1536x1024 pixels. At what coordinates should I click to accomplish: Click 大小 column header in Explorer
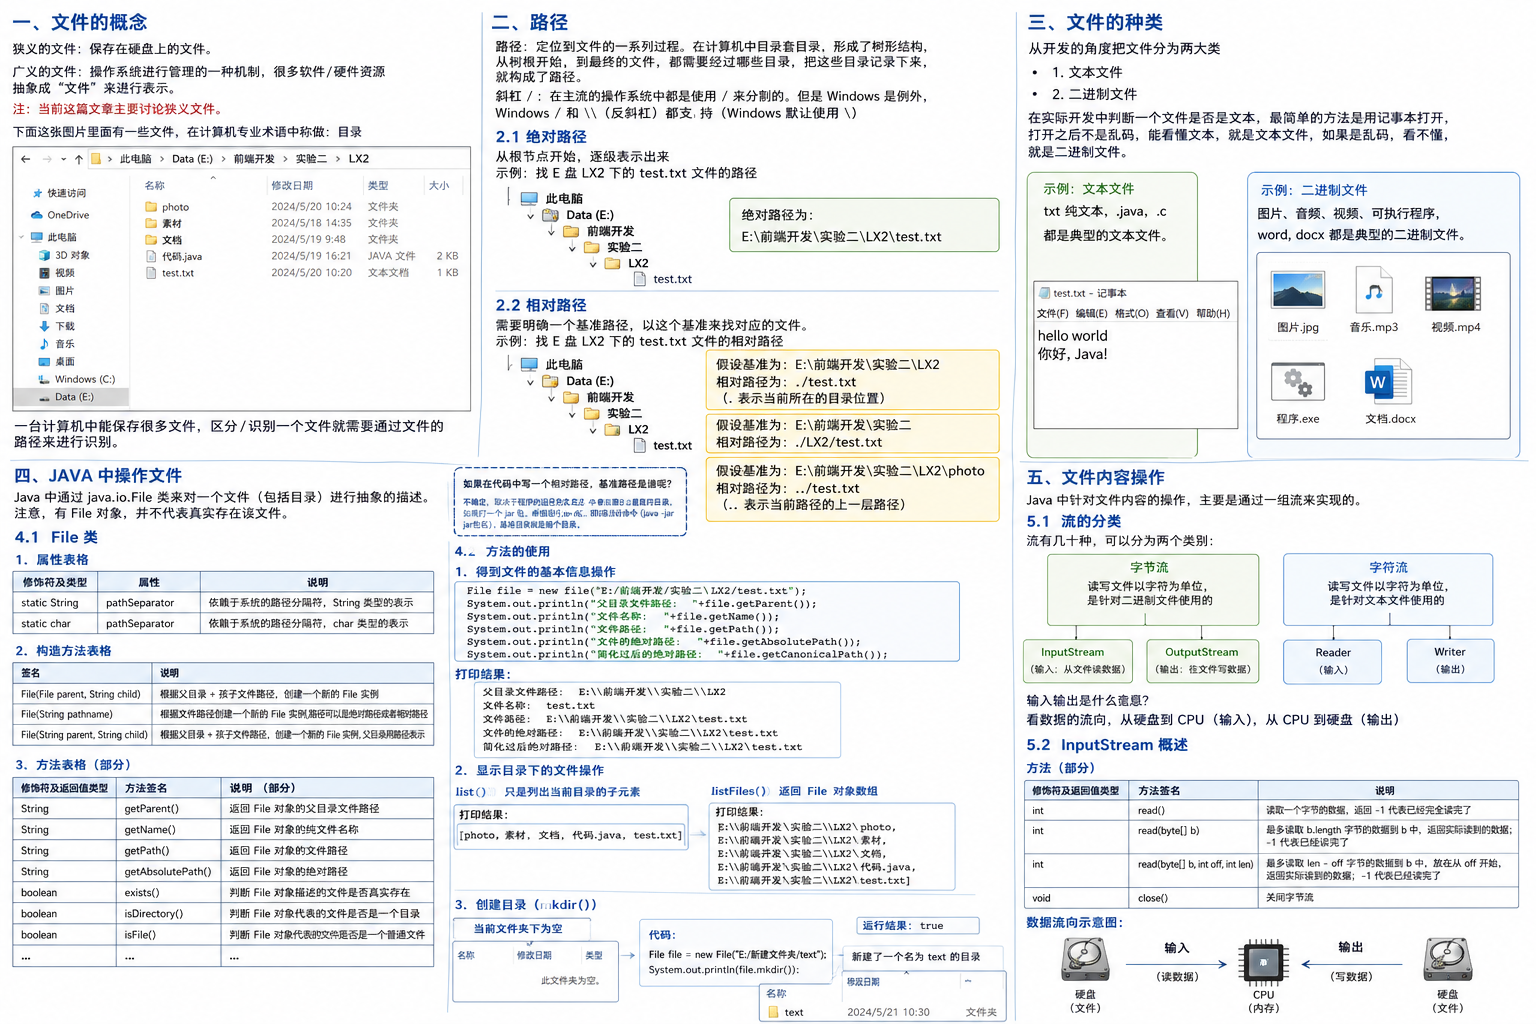[439, 185]
